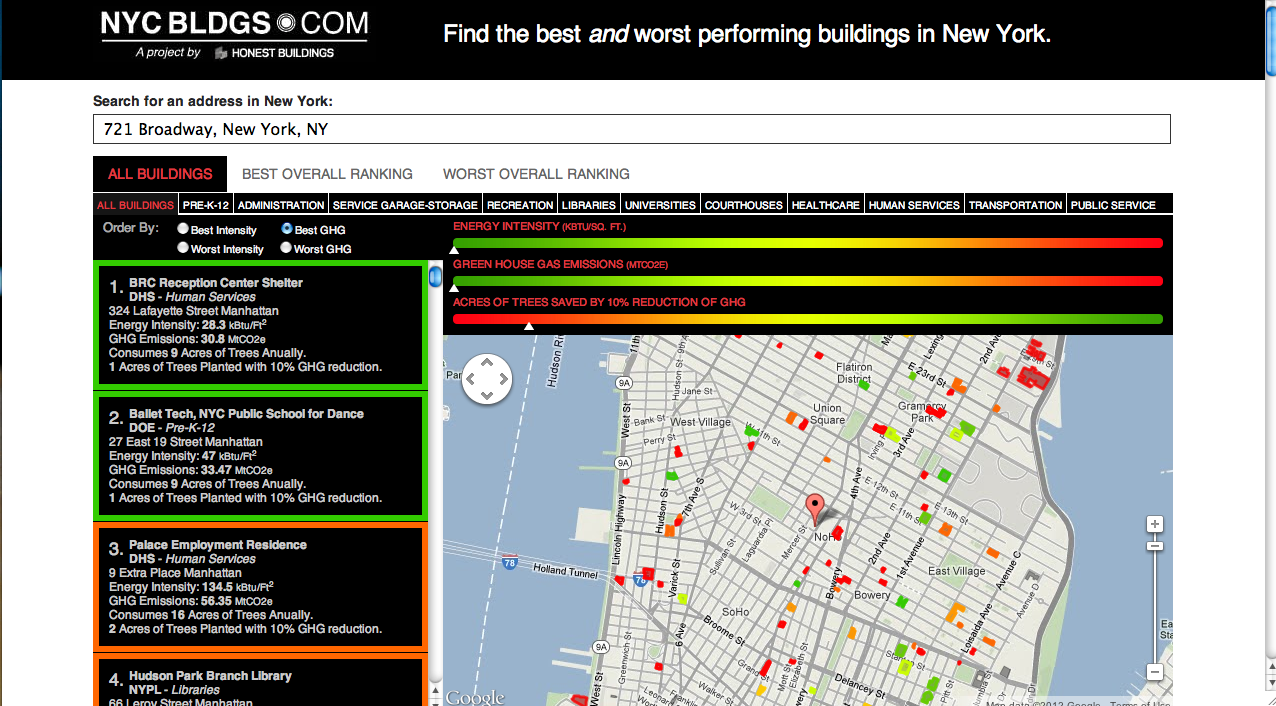1276x706 pixels.
Task: Zoom out with the map minus button
Action: click(1155, 672)
